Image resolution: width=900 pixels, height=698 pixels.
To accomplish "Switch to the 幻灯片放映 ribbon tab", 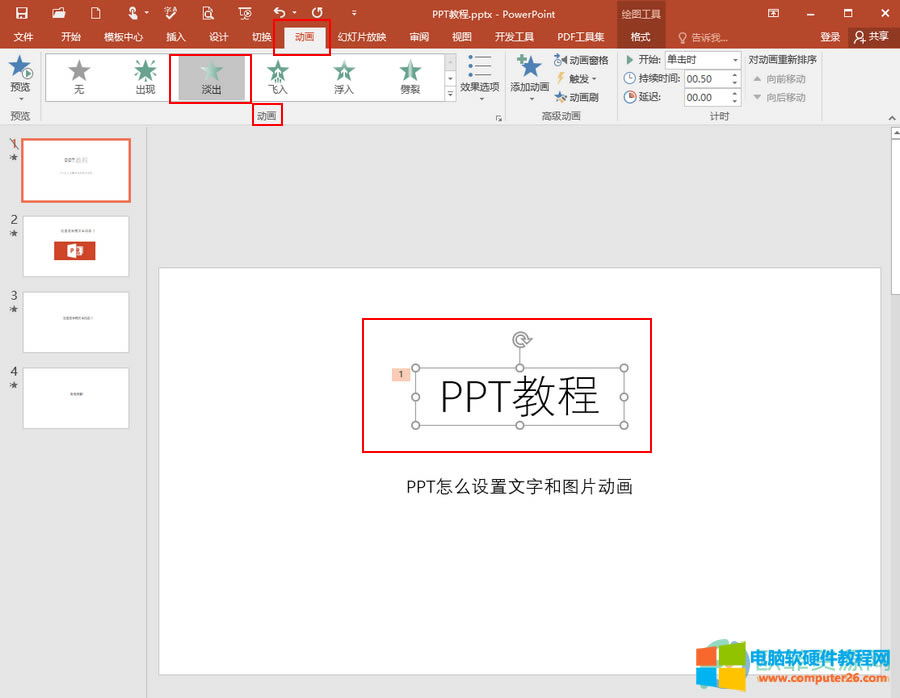I will tap(362, 37).
